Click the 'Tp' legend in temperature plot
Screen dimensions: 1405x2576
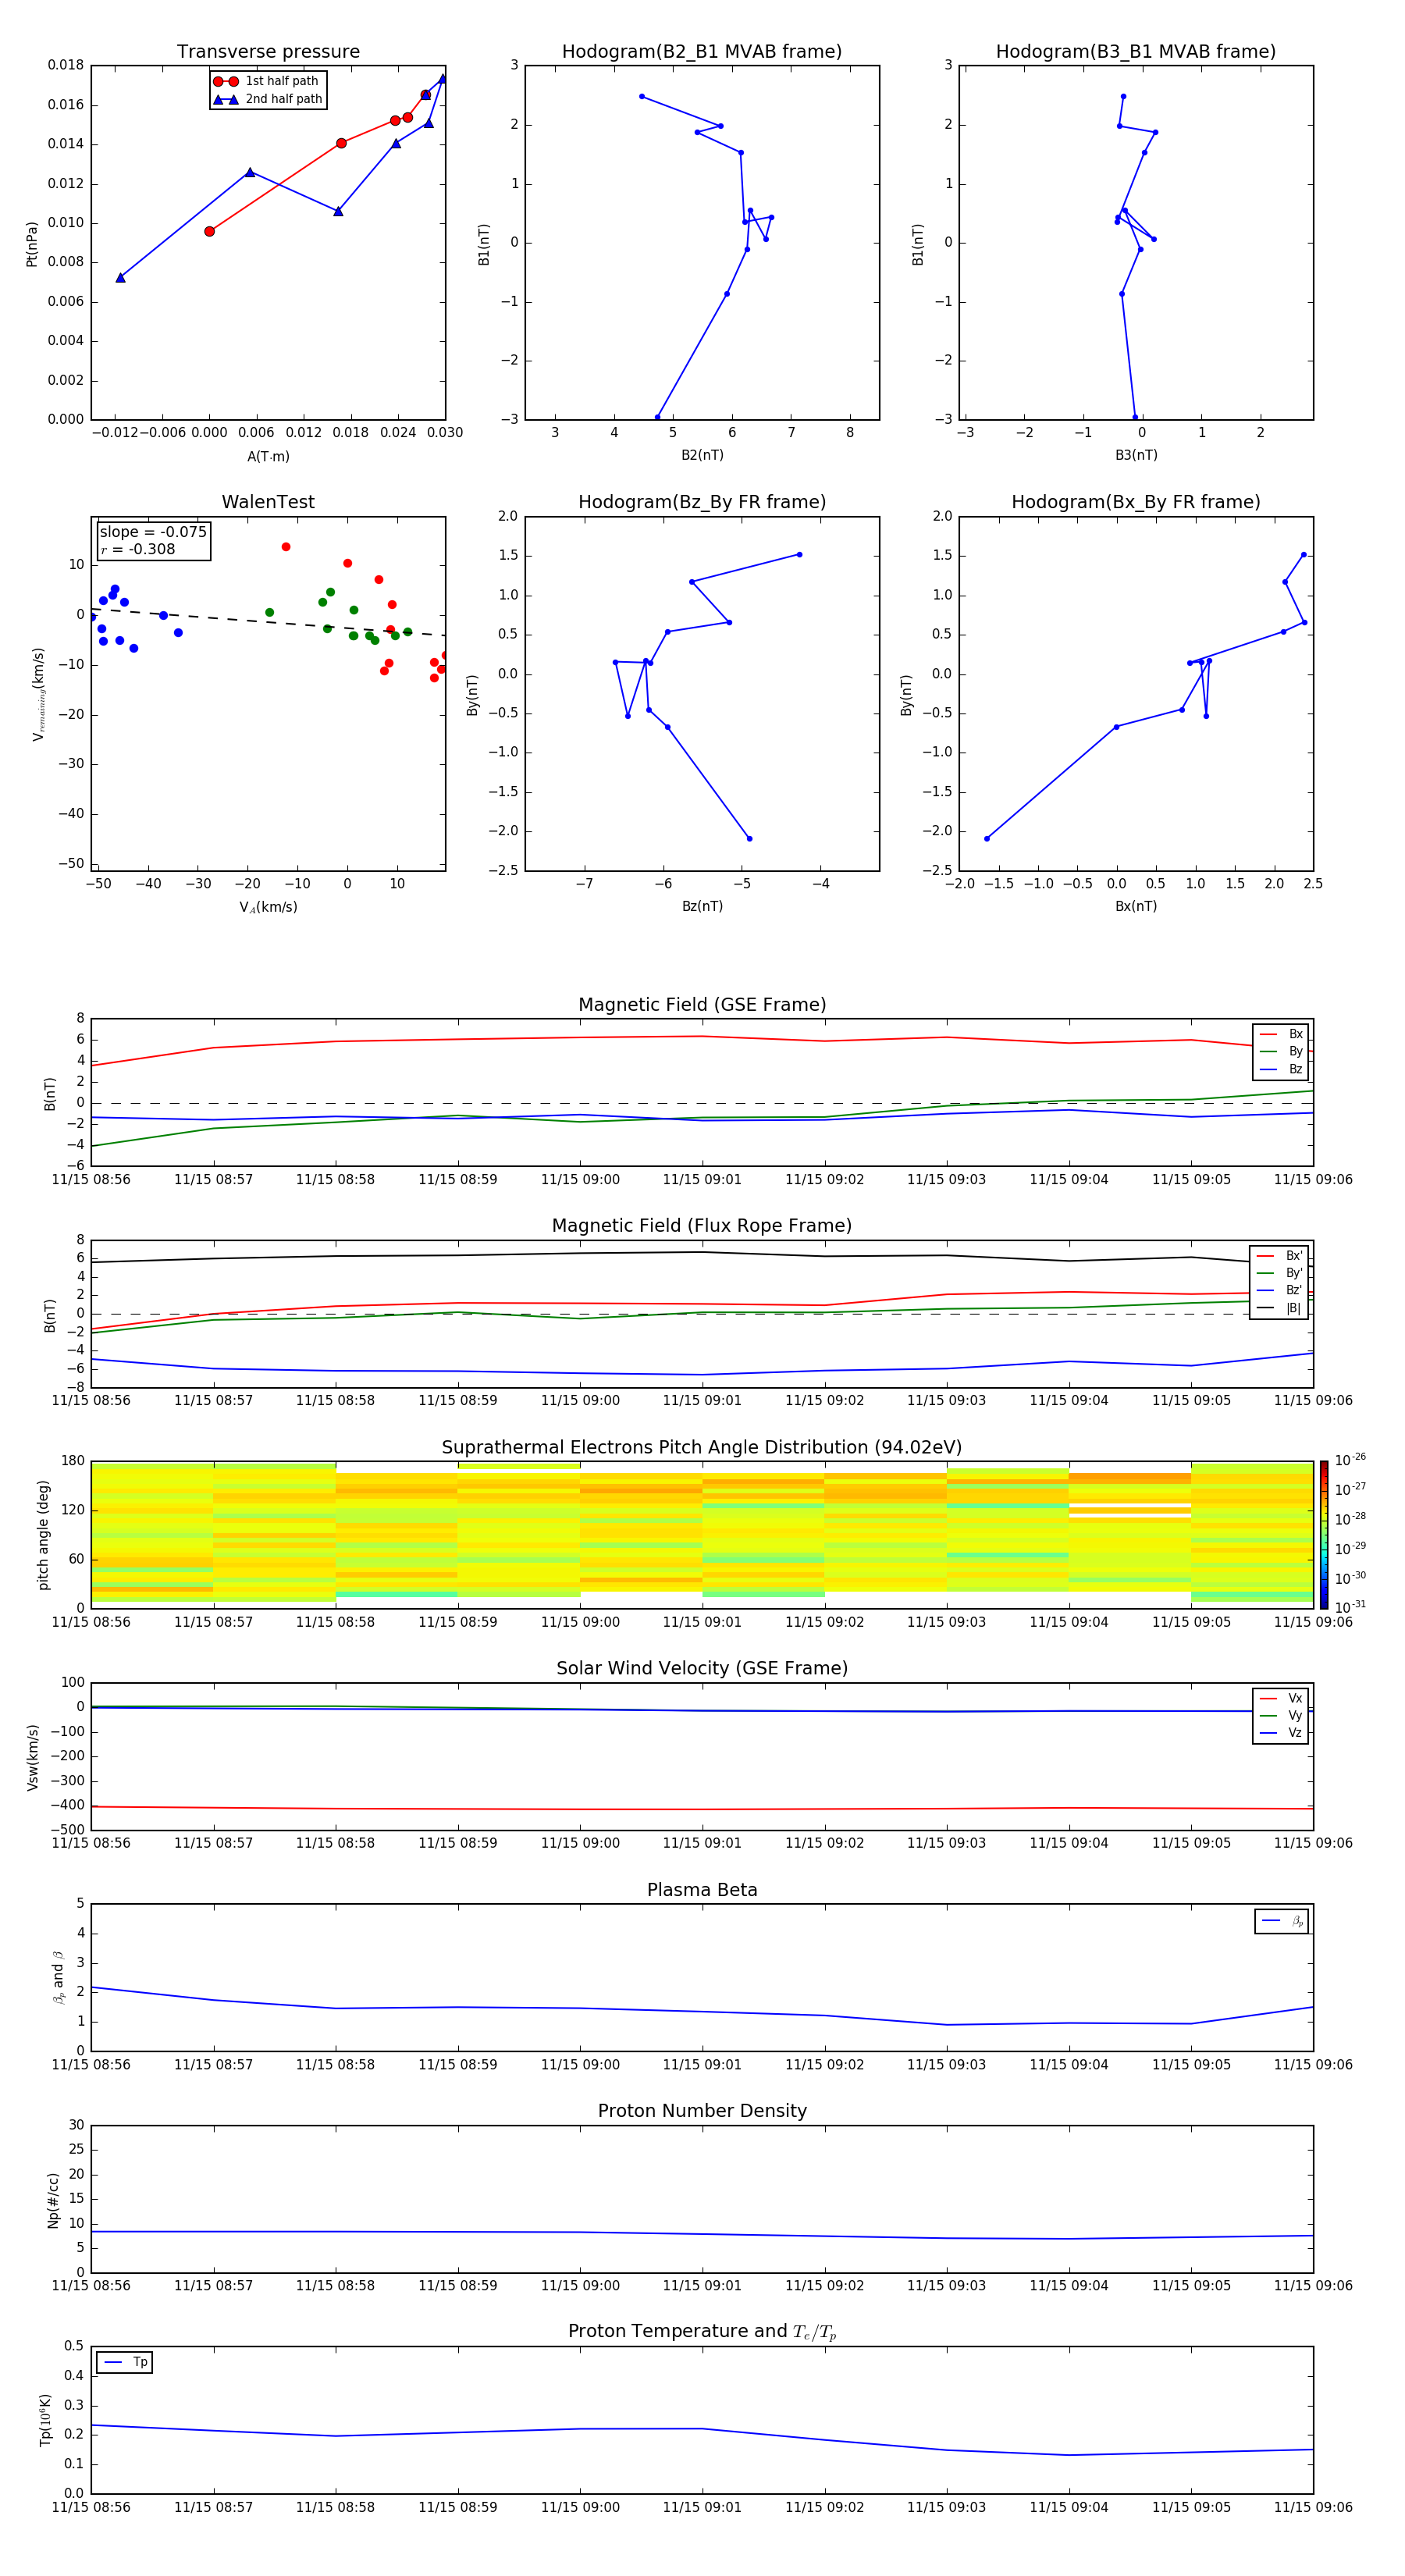tap(125, 2362)
